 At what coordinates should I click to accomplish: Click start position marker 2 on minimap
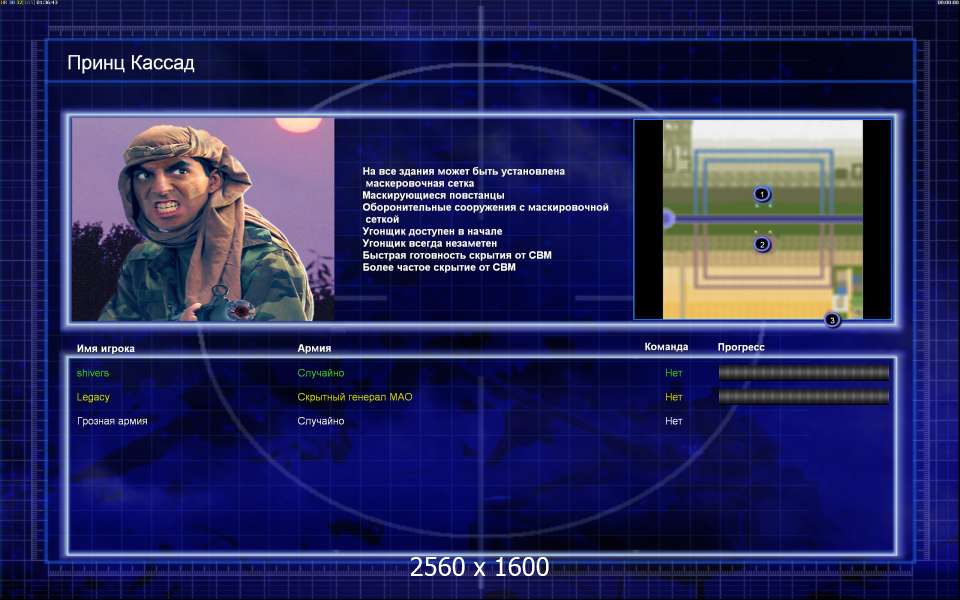(762, 244)
